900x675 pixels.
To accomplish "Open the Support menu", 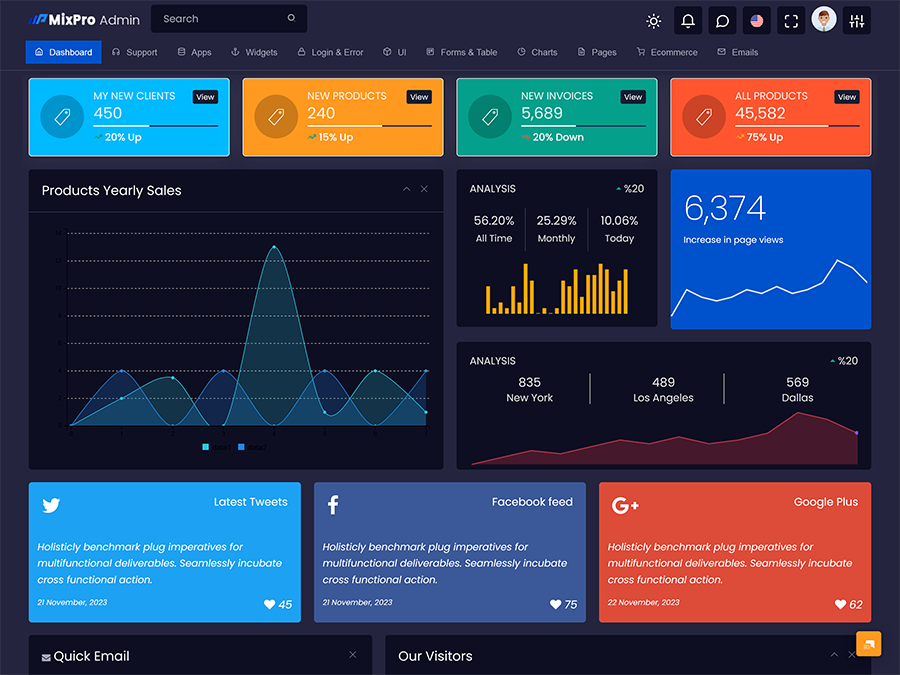I will tap(135, 52).
